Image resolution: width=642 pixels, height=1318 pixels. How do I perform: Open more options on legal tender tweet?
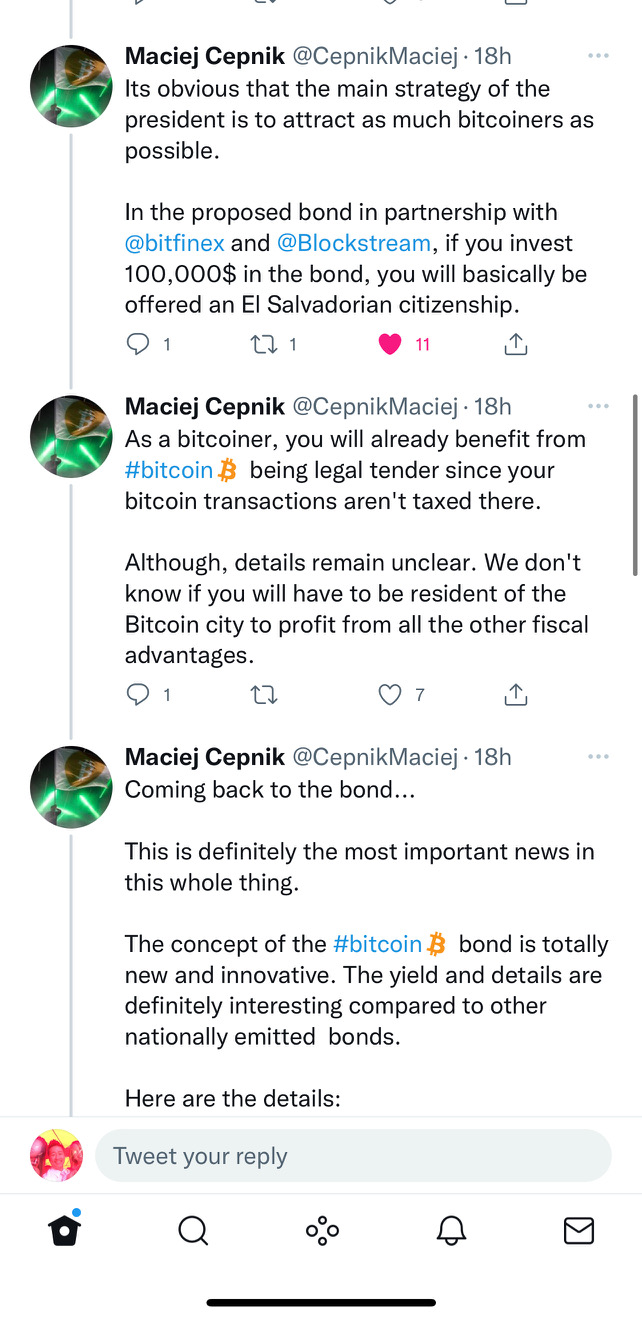[x=598, y=406]
